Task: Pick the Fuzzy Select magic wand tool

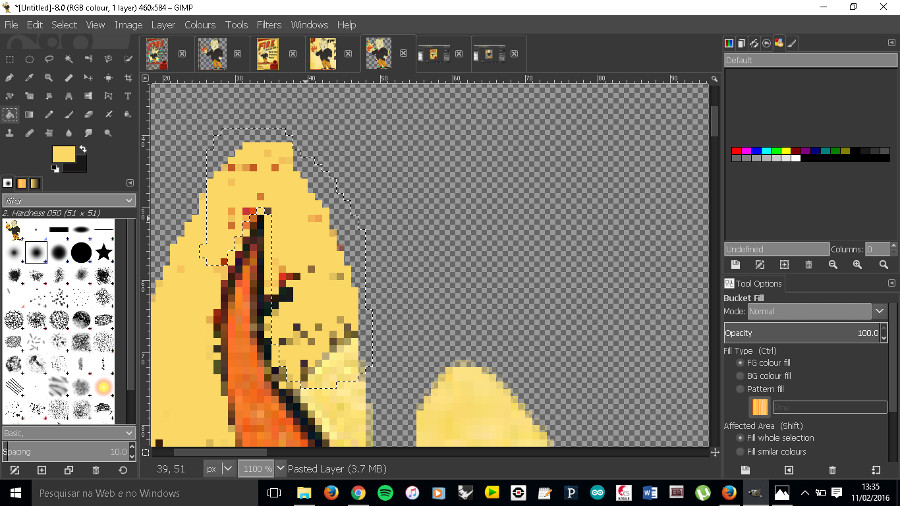Action: (69, 59)
